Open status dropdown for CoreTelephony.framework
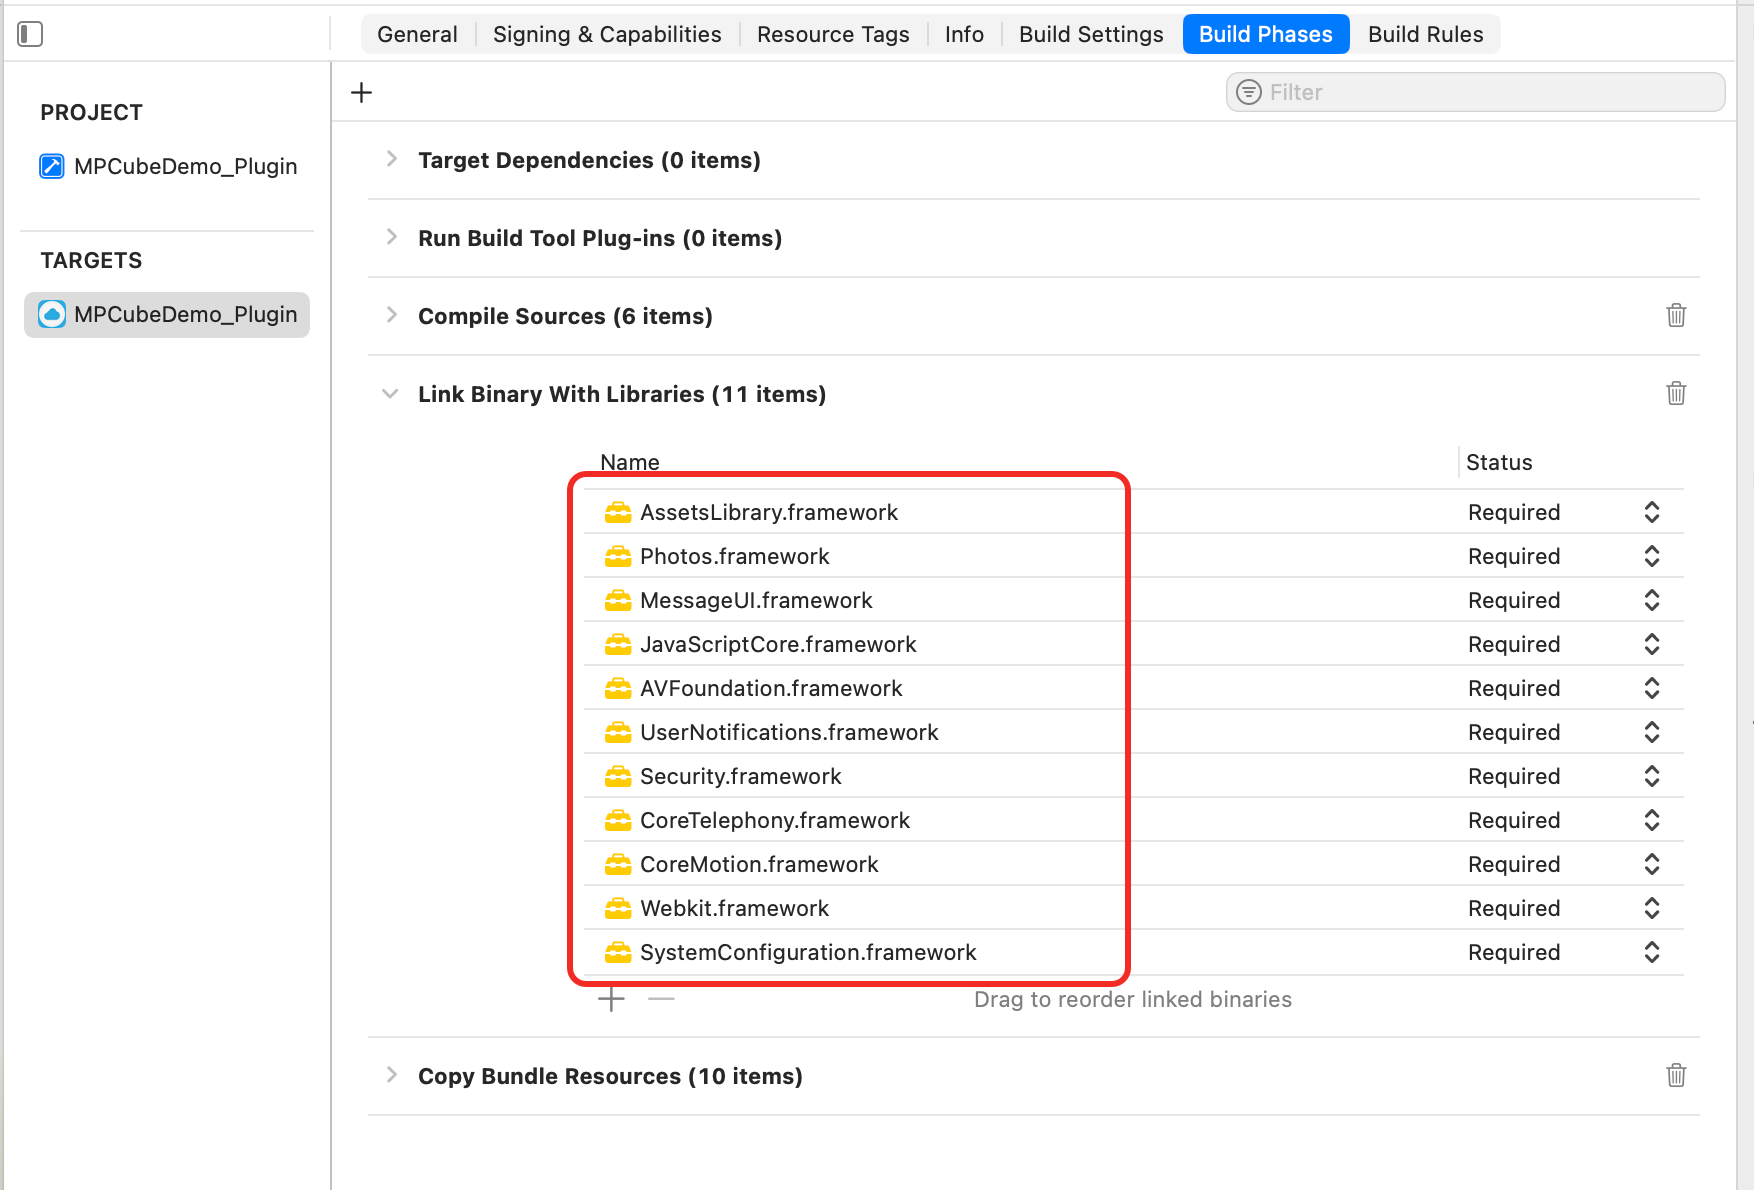1754x1190 pixels. tap(1652, 820)
